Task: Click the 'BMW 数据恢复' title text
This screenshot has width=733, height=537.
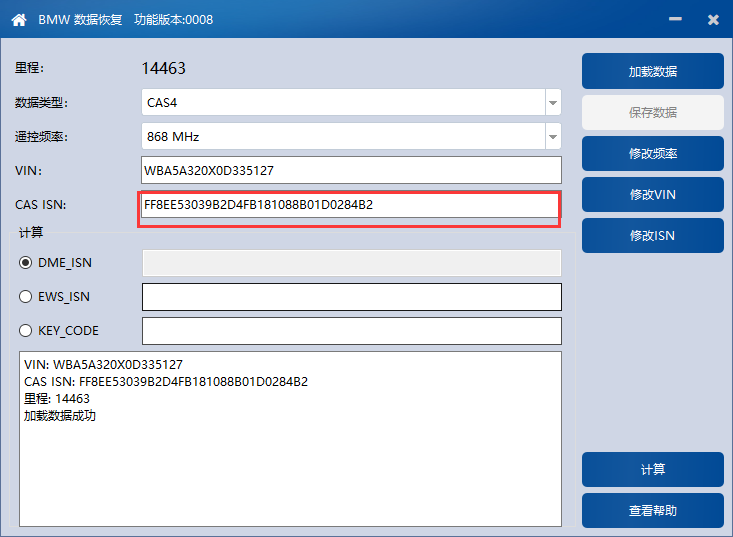Action: point(80,20)
